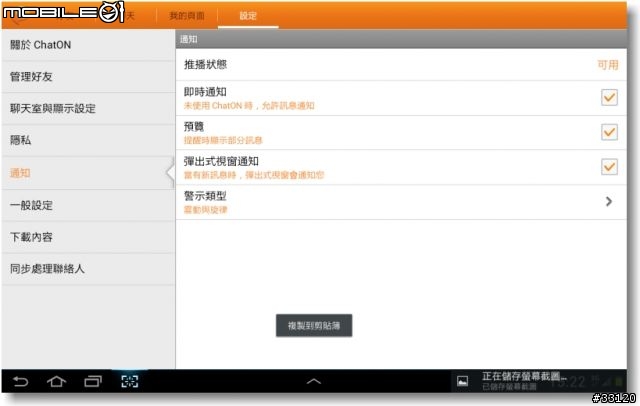This screenshot has height=406, width=640.
Task: Tap the screen capture icon in navigation bar
Action: tap(130, 382)
